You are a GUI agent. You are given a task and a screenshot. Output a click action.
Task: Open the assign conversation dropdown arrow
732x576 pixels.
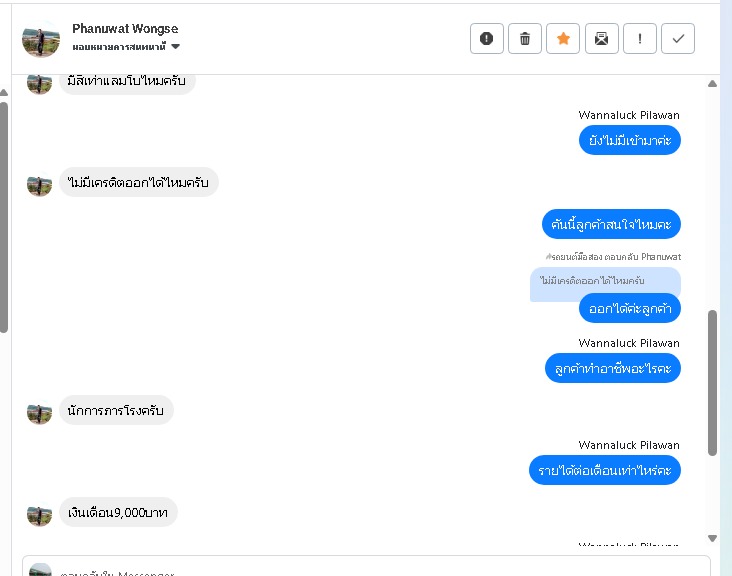[x=176, y=47]
